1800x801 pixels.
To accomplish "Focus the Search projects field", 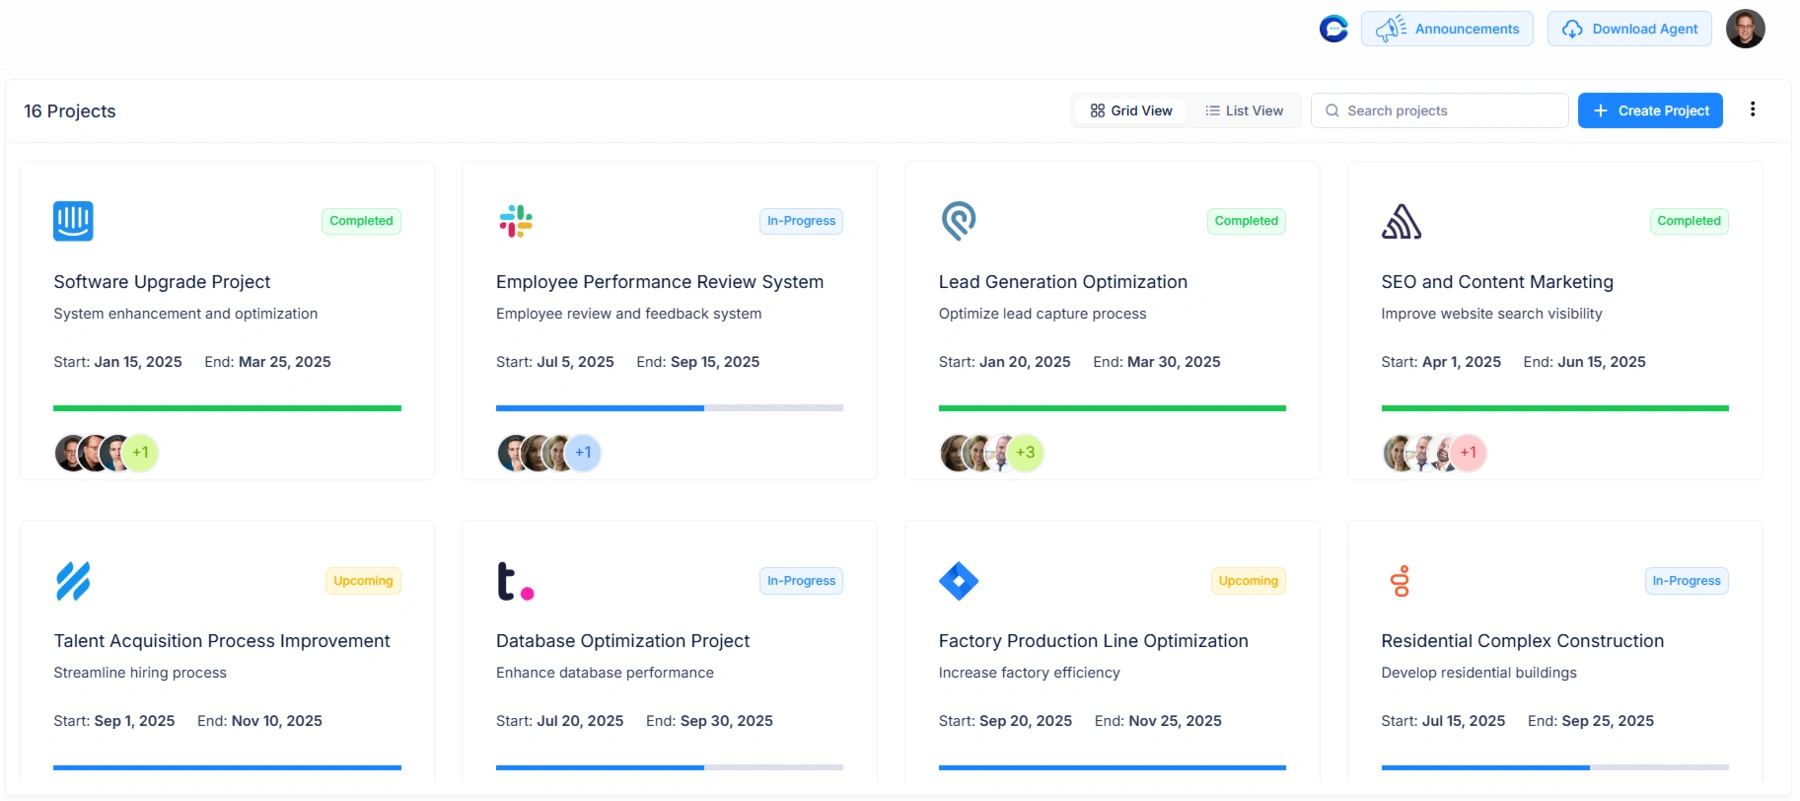I will pyautogui.click(x=1440, y=111).
